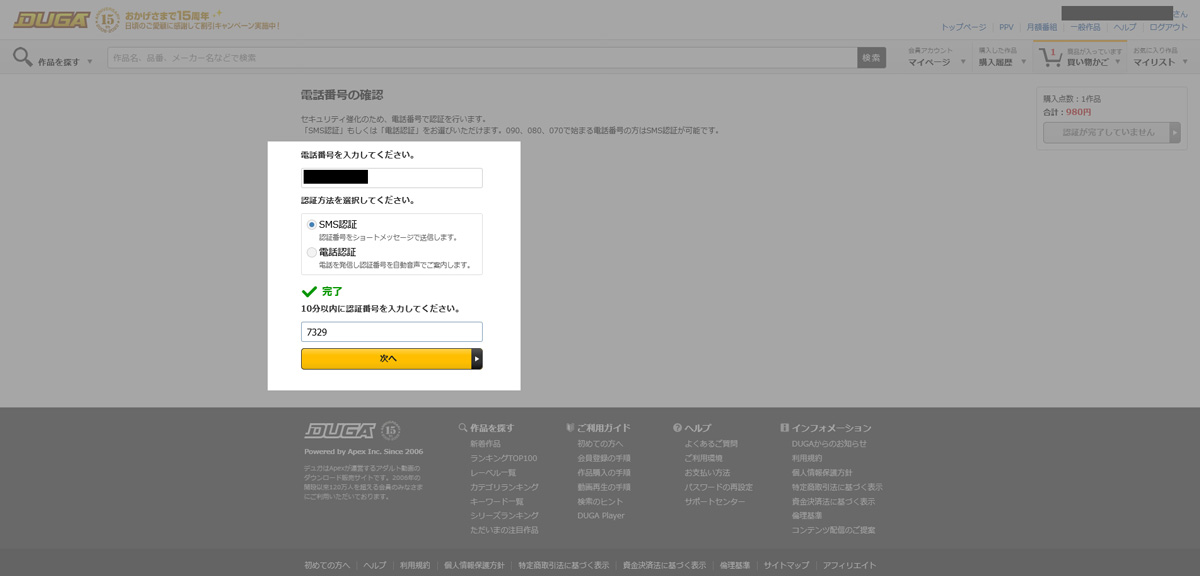The height and width of the screenshot is (576, 1200).
Task: Click the shopping cart icon
Action: pos(1050,58)
